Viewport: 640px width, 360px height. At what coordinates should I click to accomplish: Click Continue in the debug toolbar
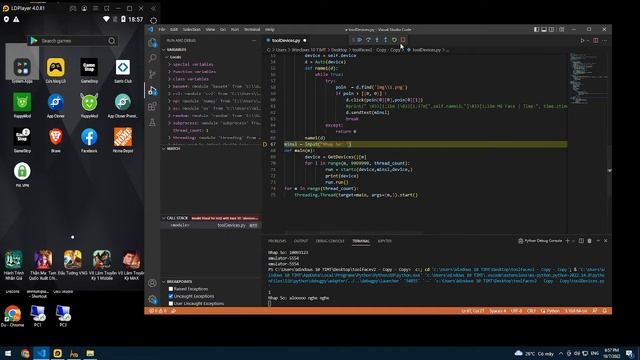[x=360, y=40]
